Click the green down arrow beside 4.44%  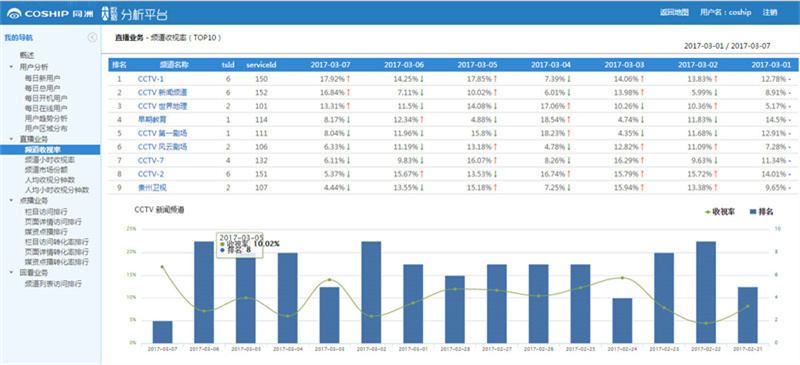[348, 187]
